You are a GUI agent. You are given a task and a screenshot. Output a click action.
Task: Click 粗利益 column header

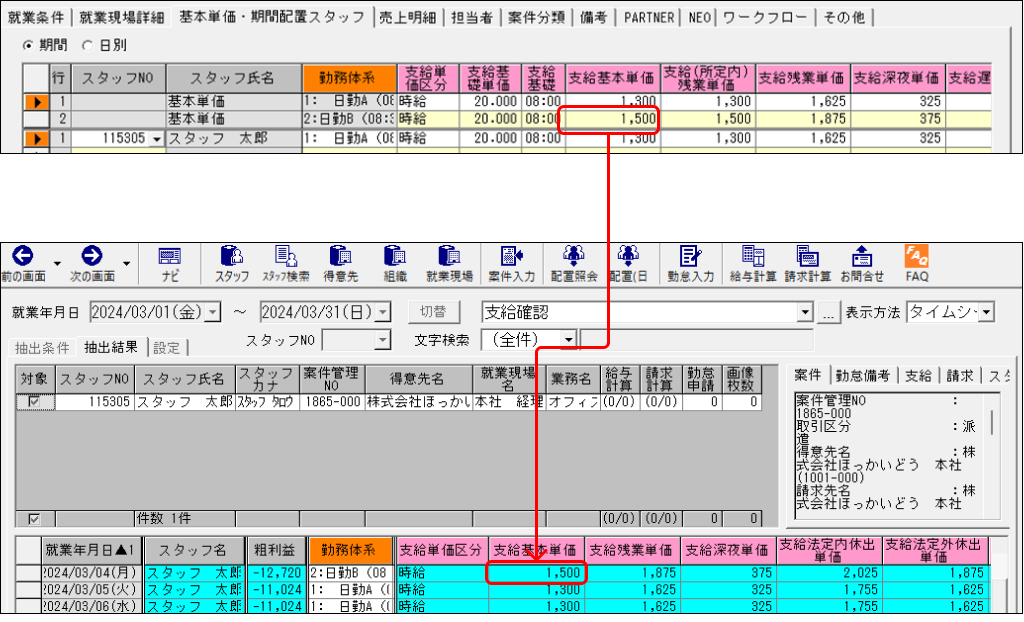[x=276, y=550]
